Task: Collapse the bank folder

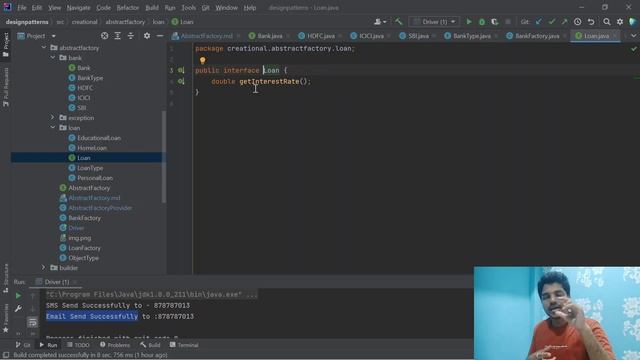Action: tap(53, 58)
